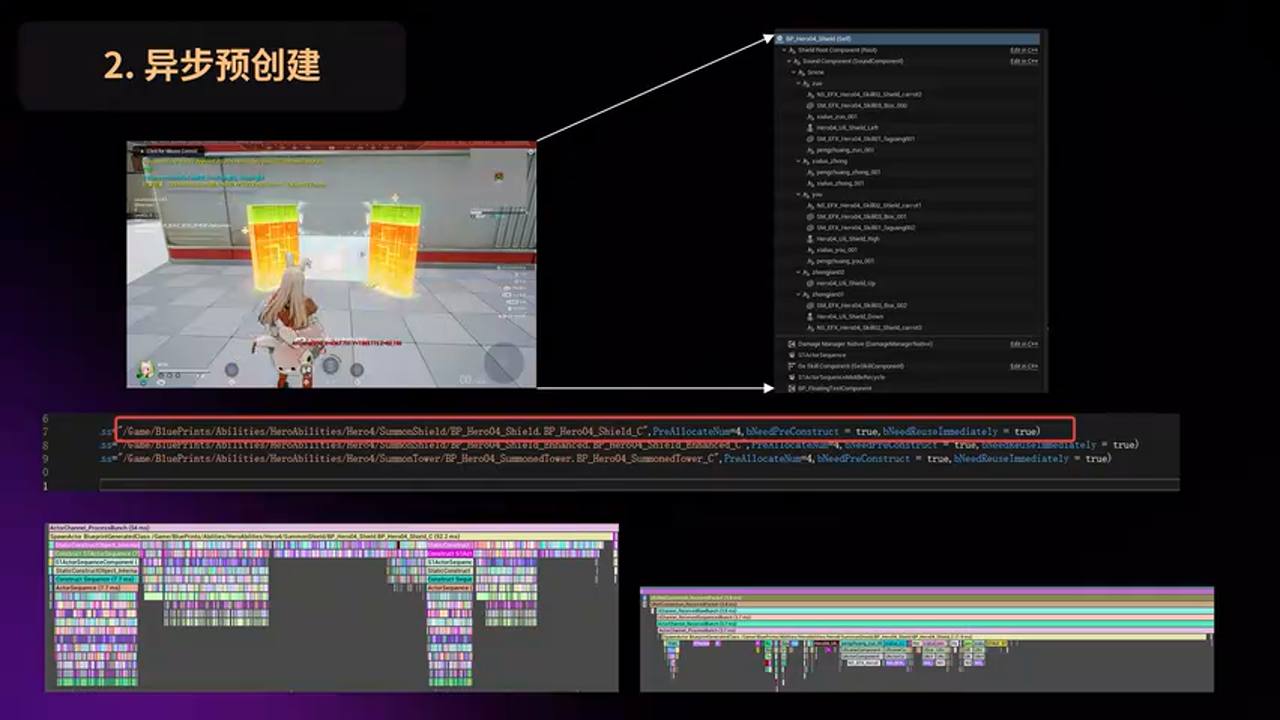Collapse the zhongjian03 expander arrow
Screen dimensions: 1280x720
click(797, 294)
